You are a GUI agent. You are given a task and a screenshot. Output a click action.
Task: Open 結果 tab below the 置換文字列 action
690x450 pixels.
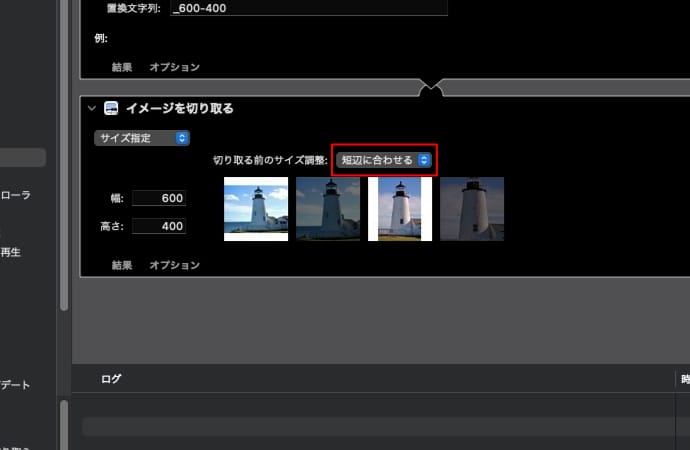tap(122, 68)
